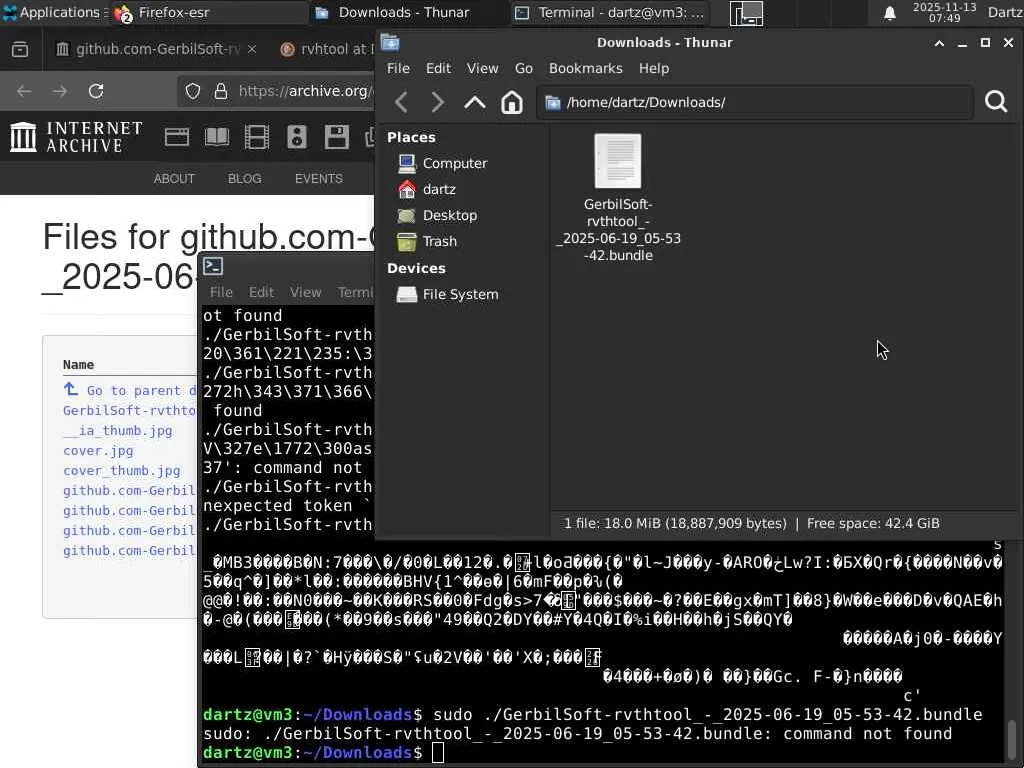Switch to Terminal taskbar button

pyautogui.click(x=610, y=12)
